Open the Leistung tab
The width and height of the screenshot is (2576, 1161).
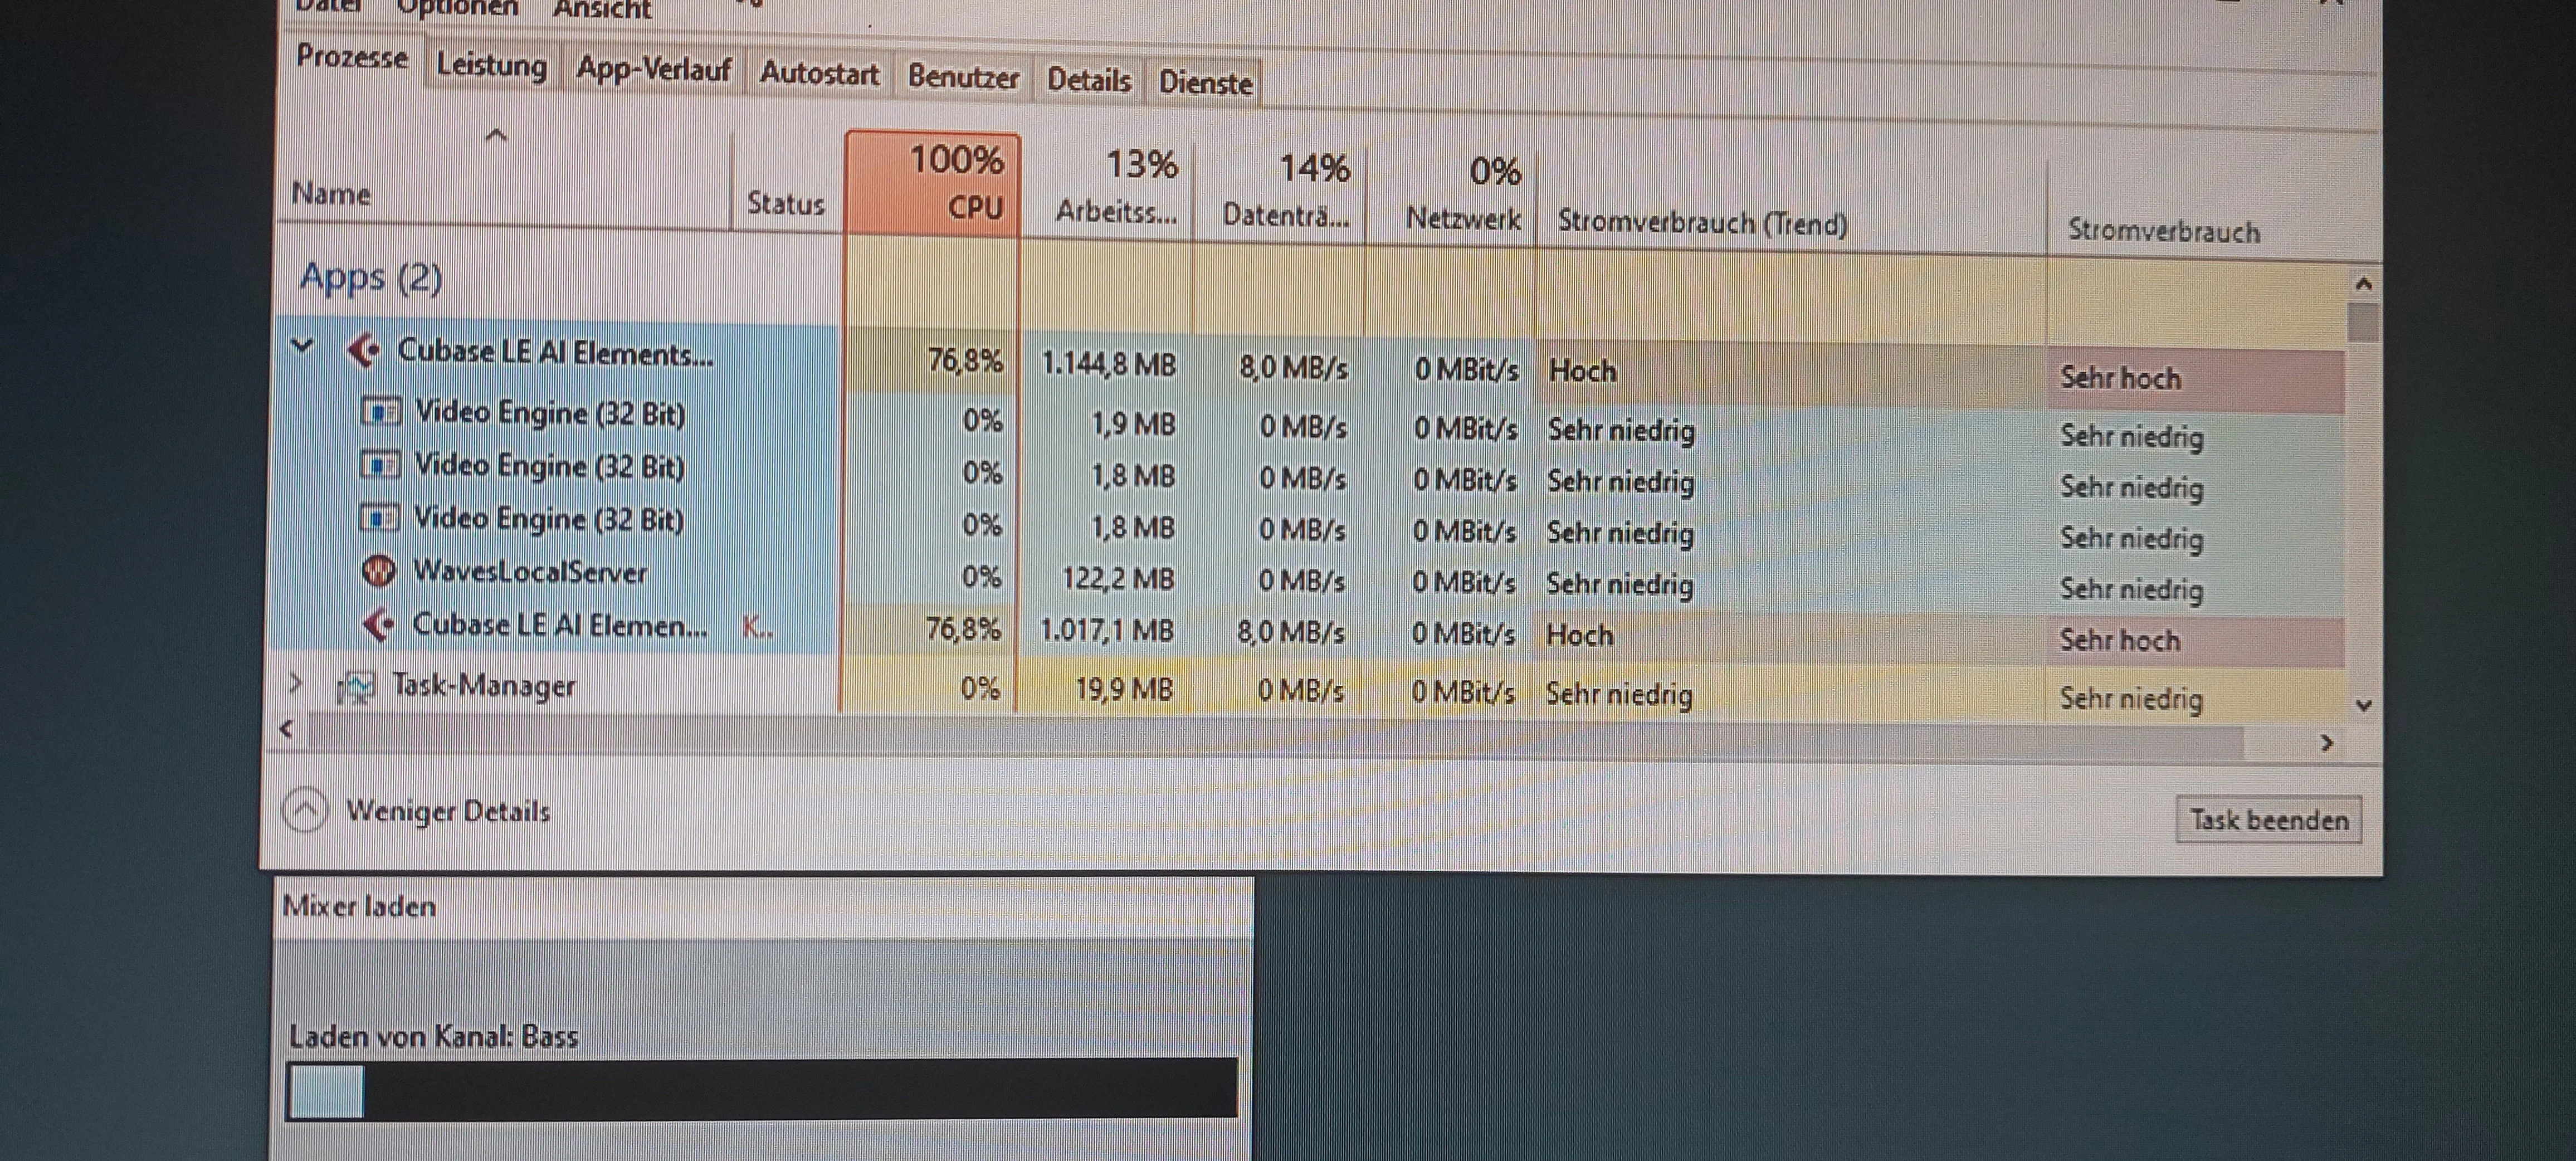coord(492,66)
